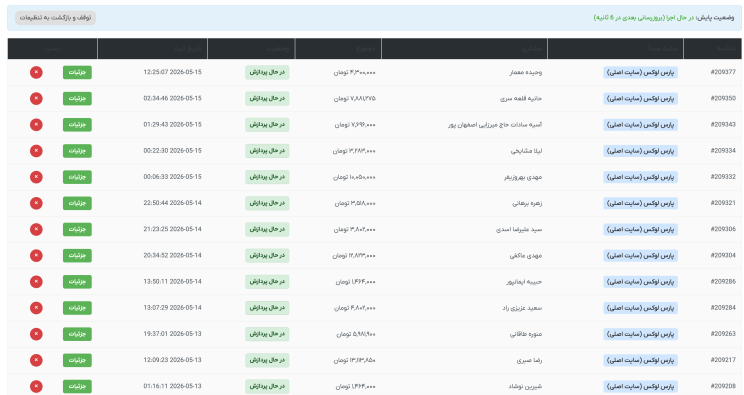Click the شناسه column header

[712, 48]
